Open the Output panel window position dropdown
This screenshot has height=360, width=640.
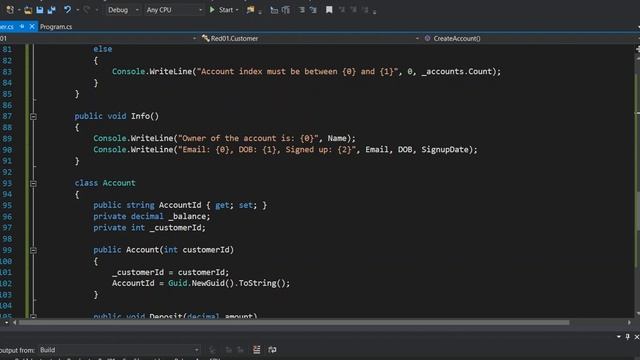pyautogui.click(x=619, y=337)
